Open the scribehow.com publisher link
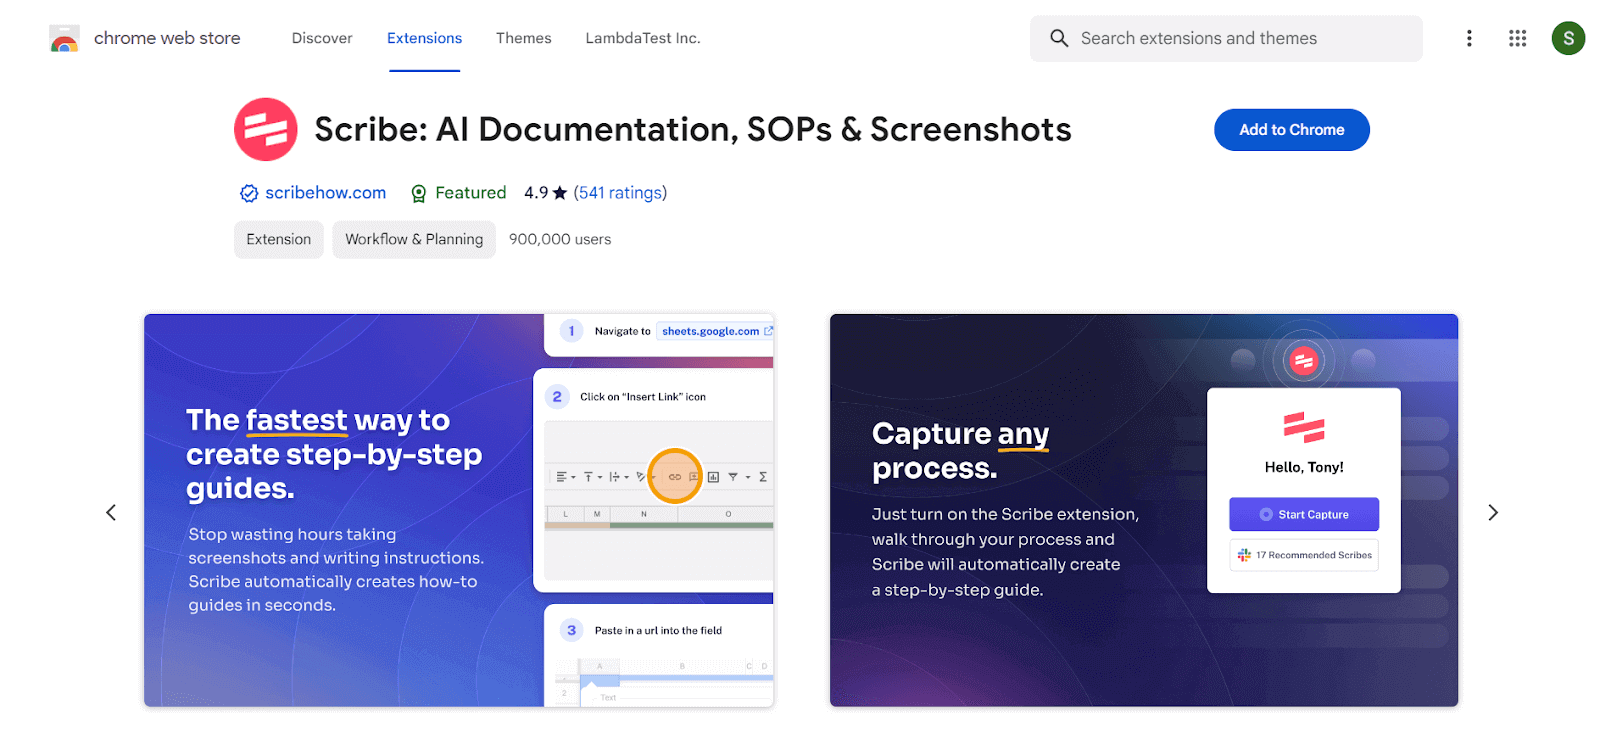1600x739 pixels. (325, 193)
